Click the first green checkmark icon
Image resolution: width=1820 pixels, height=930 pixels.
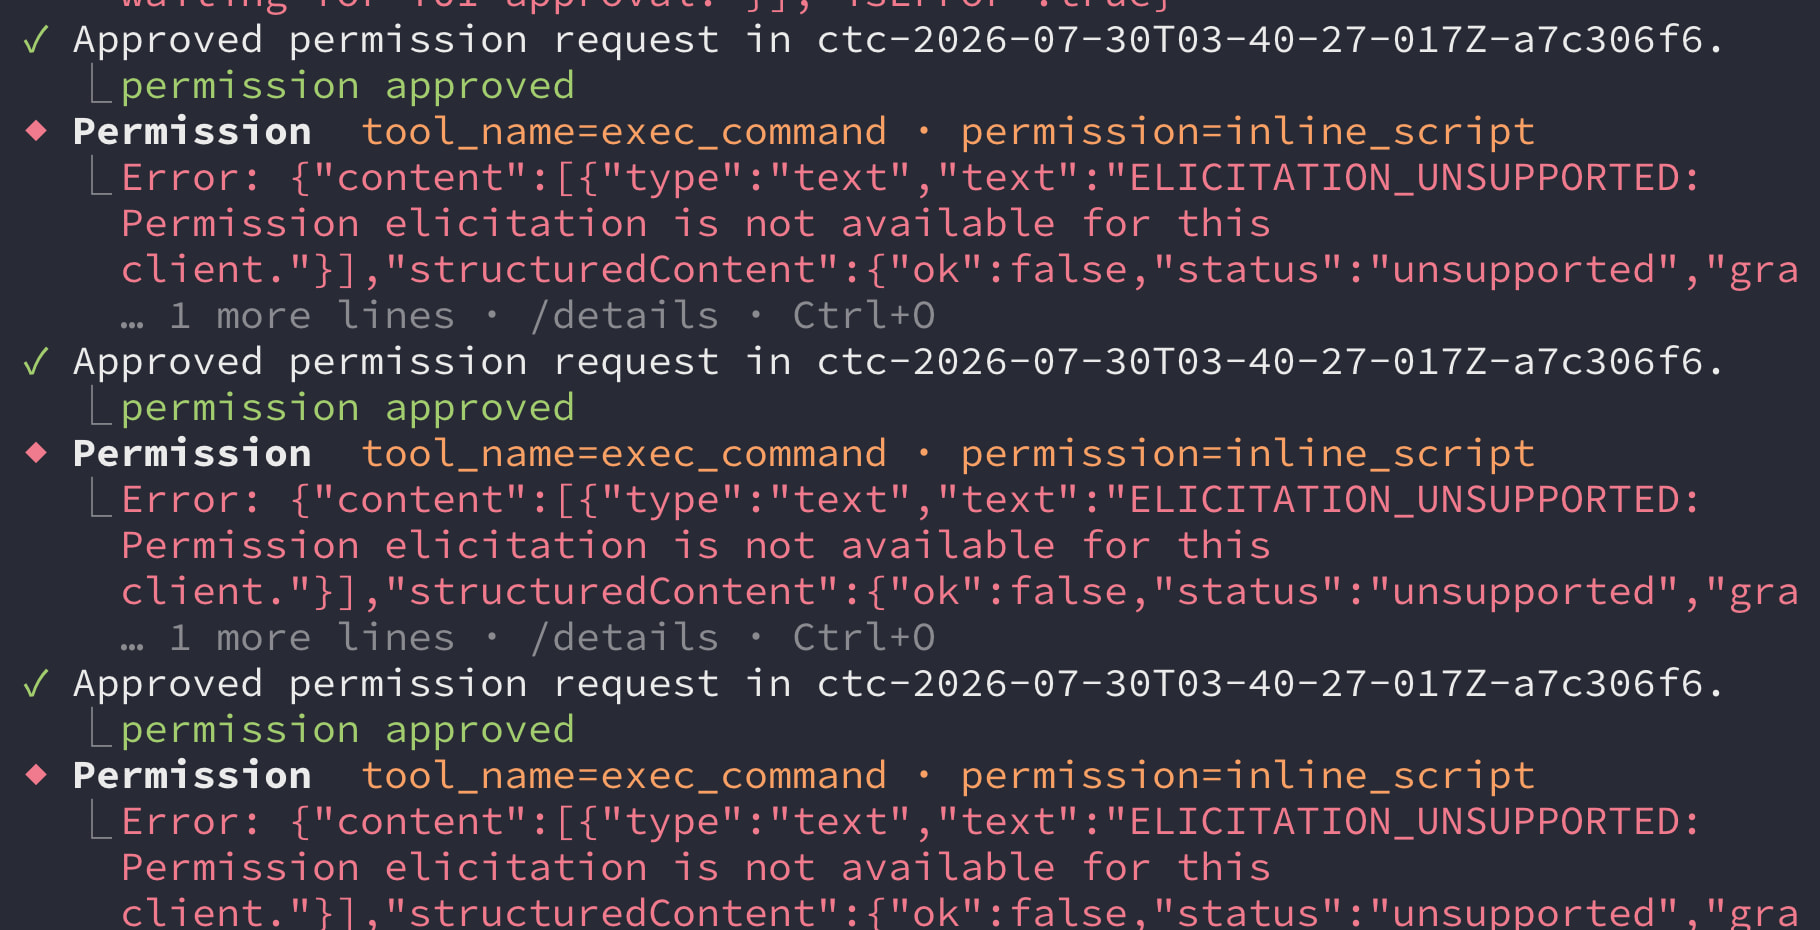click(36, 41)
